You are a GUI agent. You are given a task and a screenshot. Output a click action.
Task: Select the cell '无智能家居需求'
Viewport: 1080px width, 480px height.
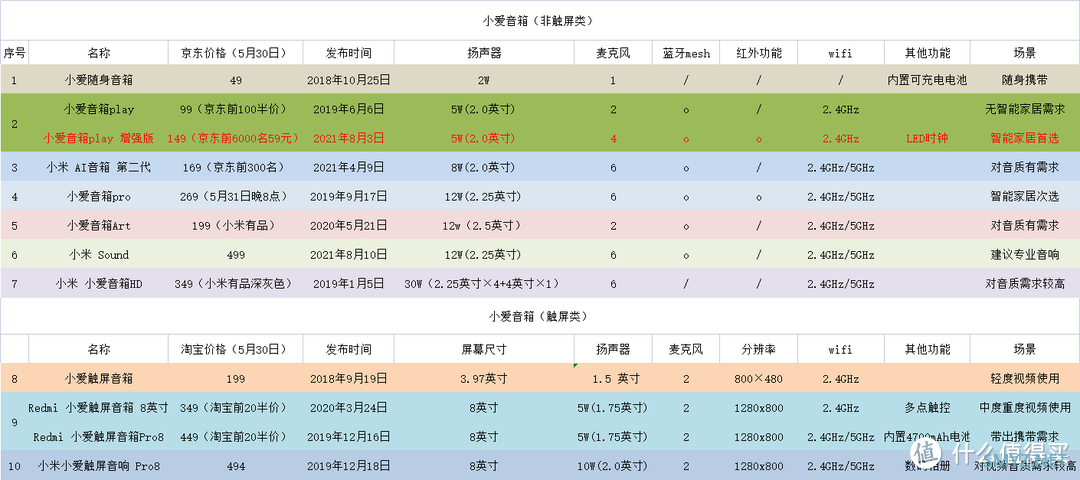pyautogui.click(x=1025, y=109)
